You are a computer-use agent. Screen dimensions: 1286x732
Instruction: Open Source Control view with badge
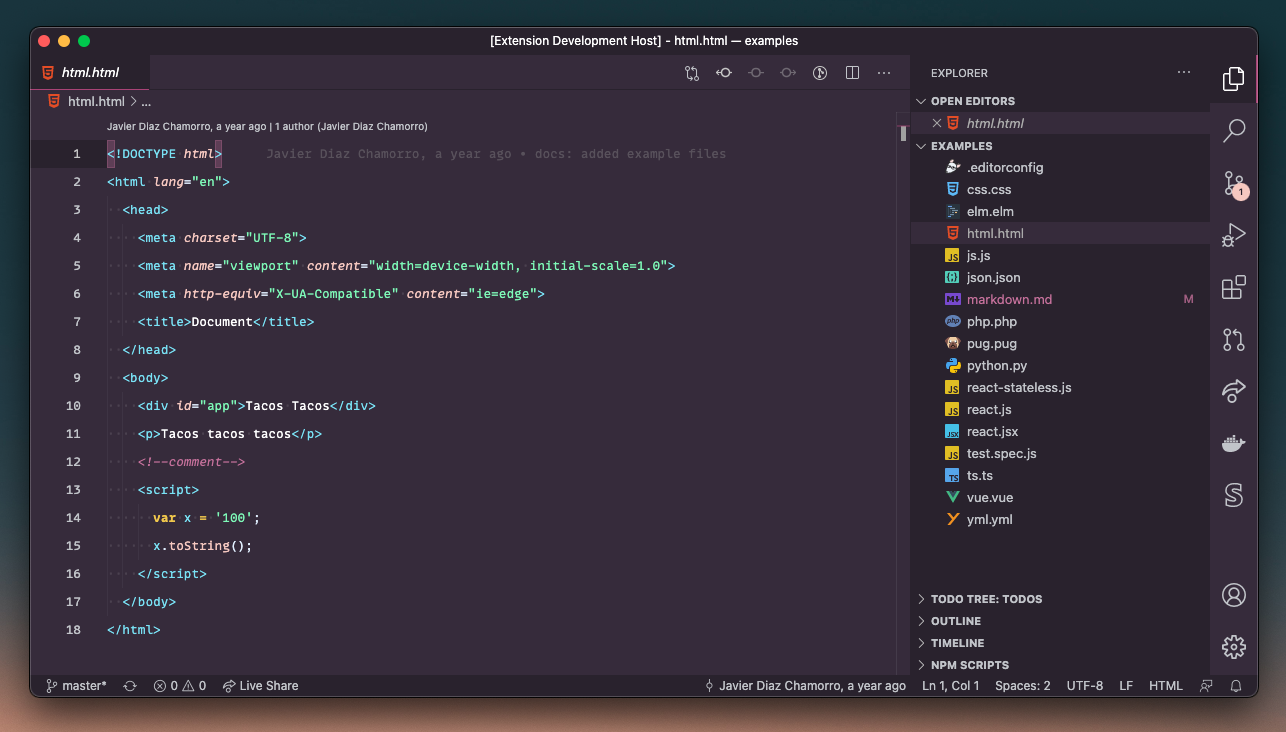(x=1234, y=184)
